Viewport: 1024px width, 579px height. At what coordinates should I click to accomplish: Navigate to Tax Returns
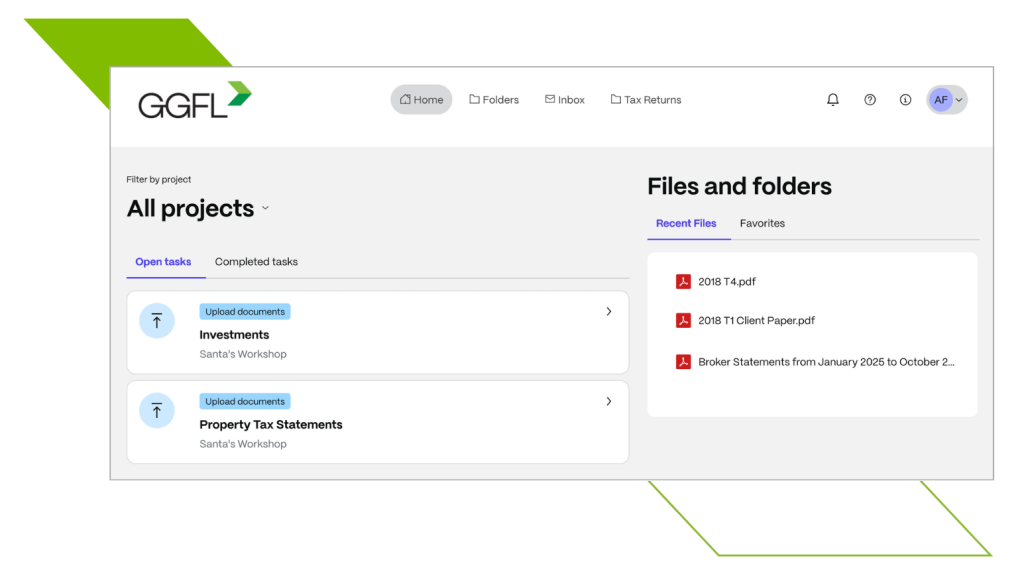[x=645, y=100]
